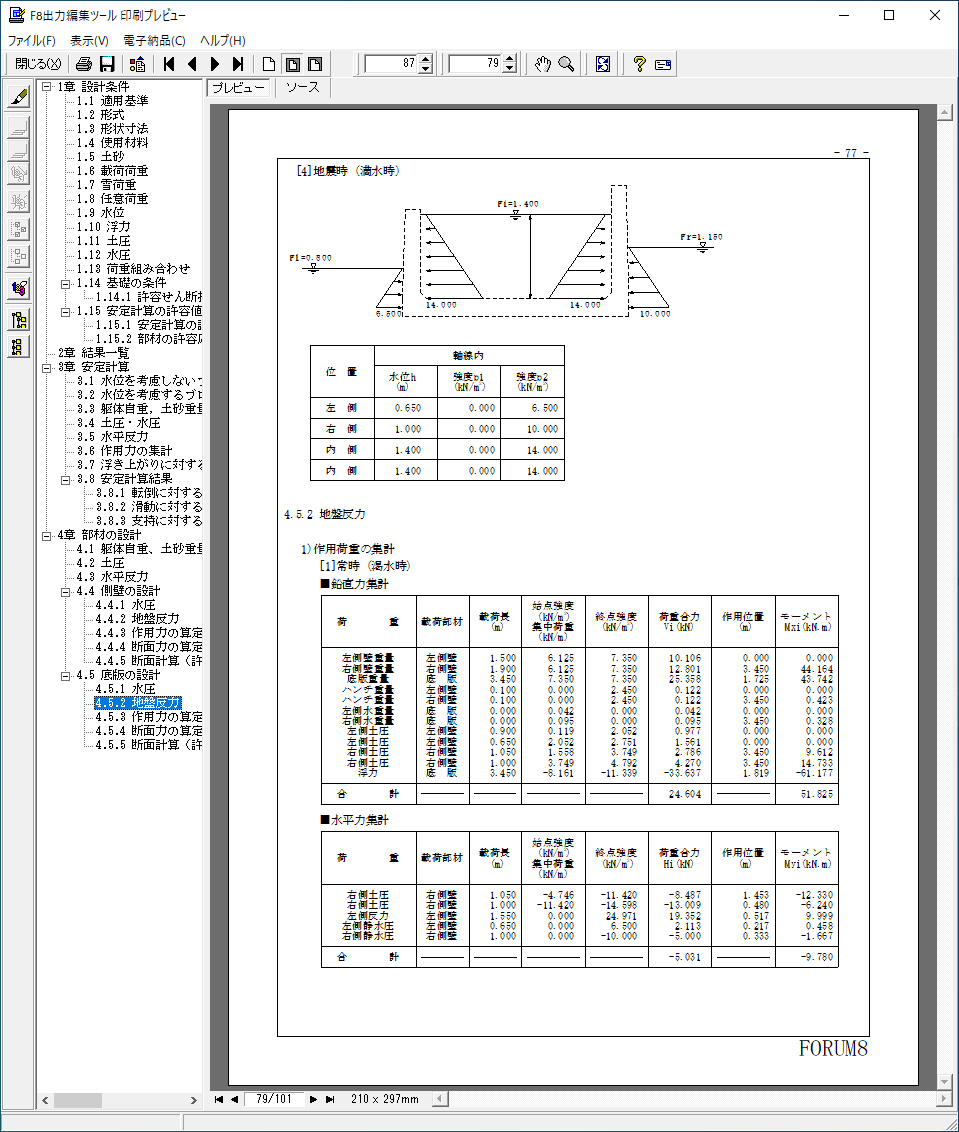The height and width of the screenshot is (1132, 959).
Task: Select the pencil edit tool in sidebar
Action: [x=19, y=97]
